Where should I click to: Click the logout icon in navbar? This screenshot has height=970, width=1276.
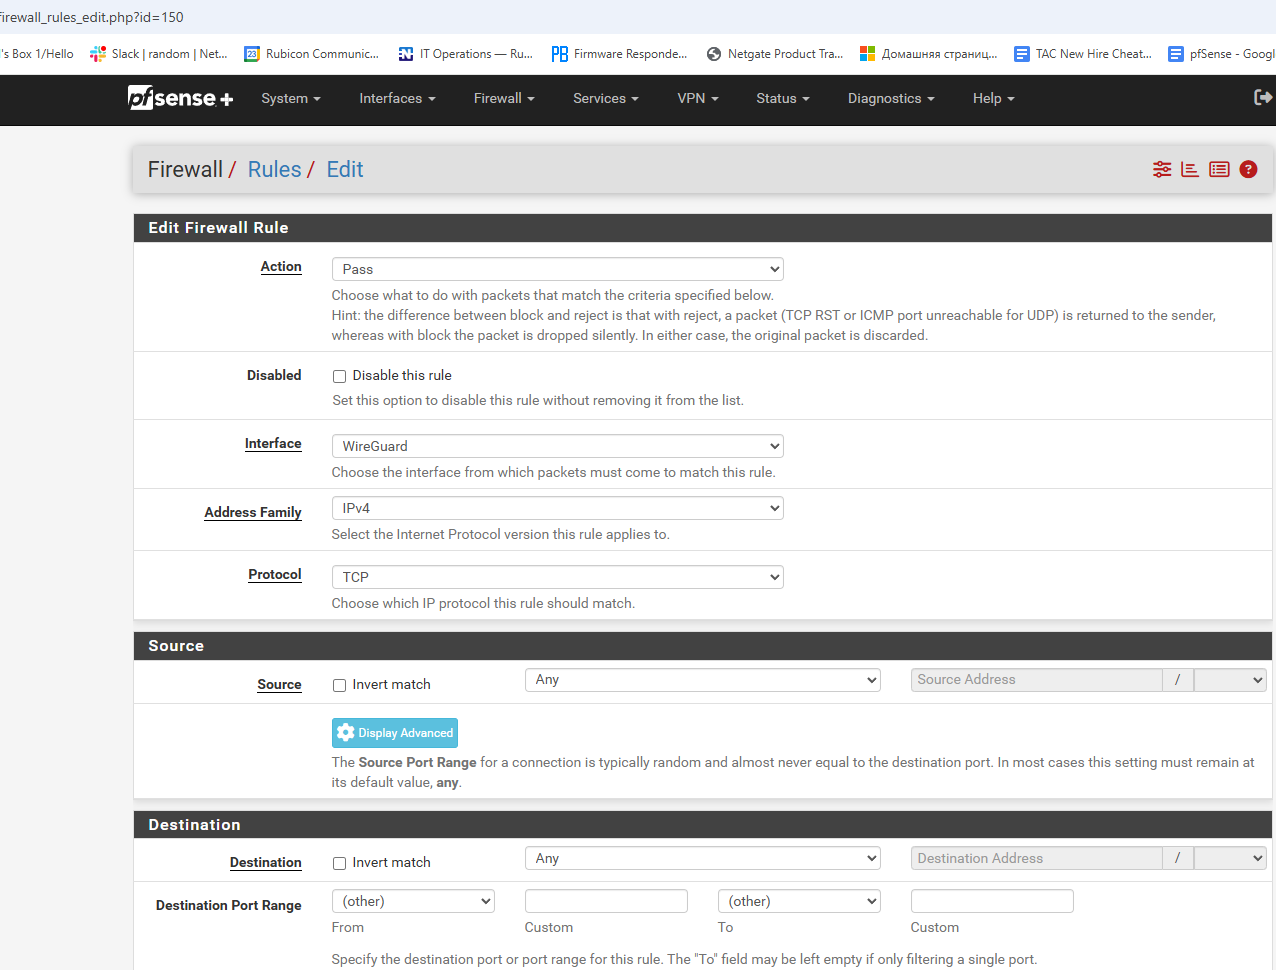(x=1262, y=97)
